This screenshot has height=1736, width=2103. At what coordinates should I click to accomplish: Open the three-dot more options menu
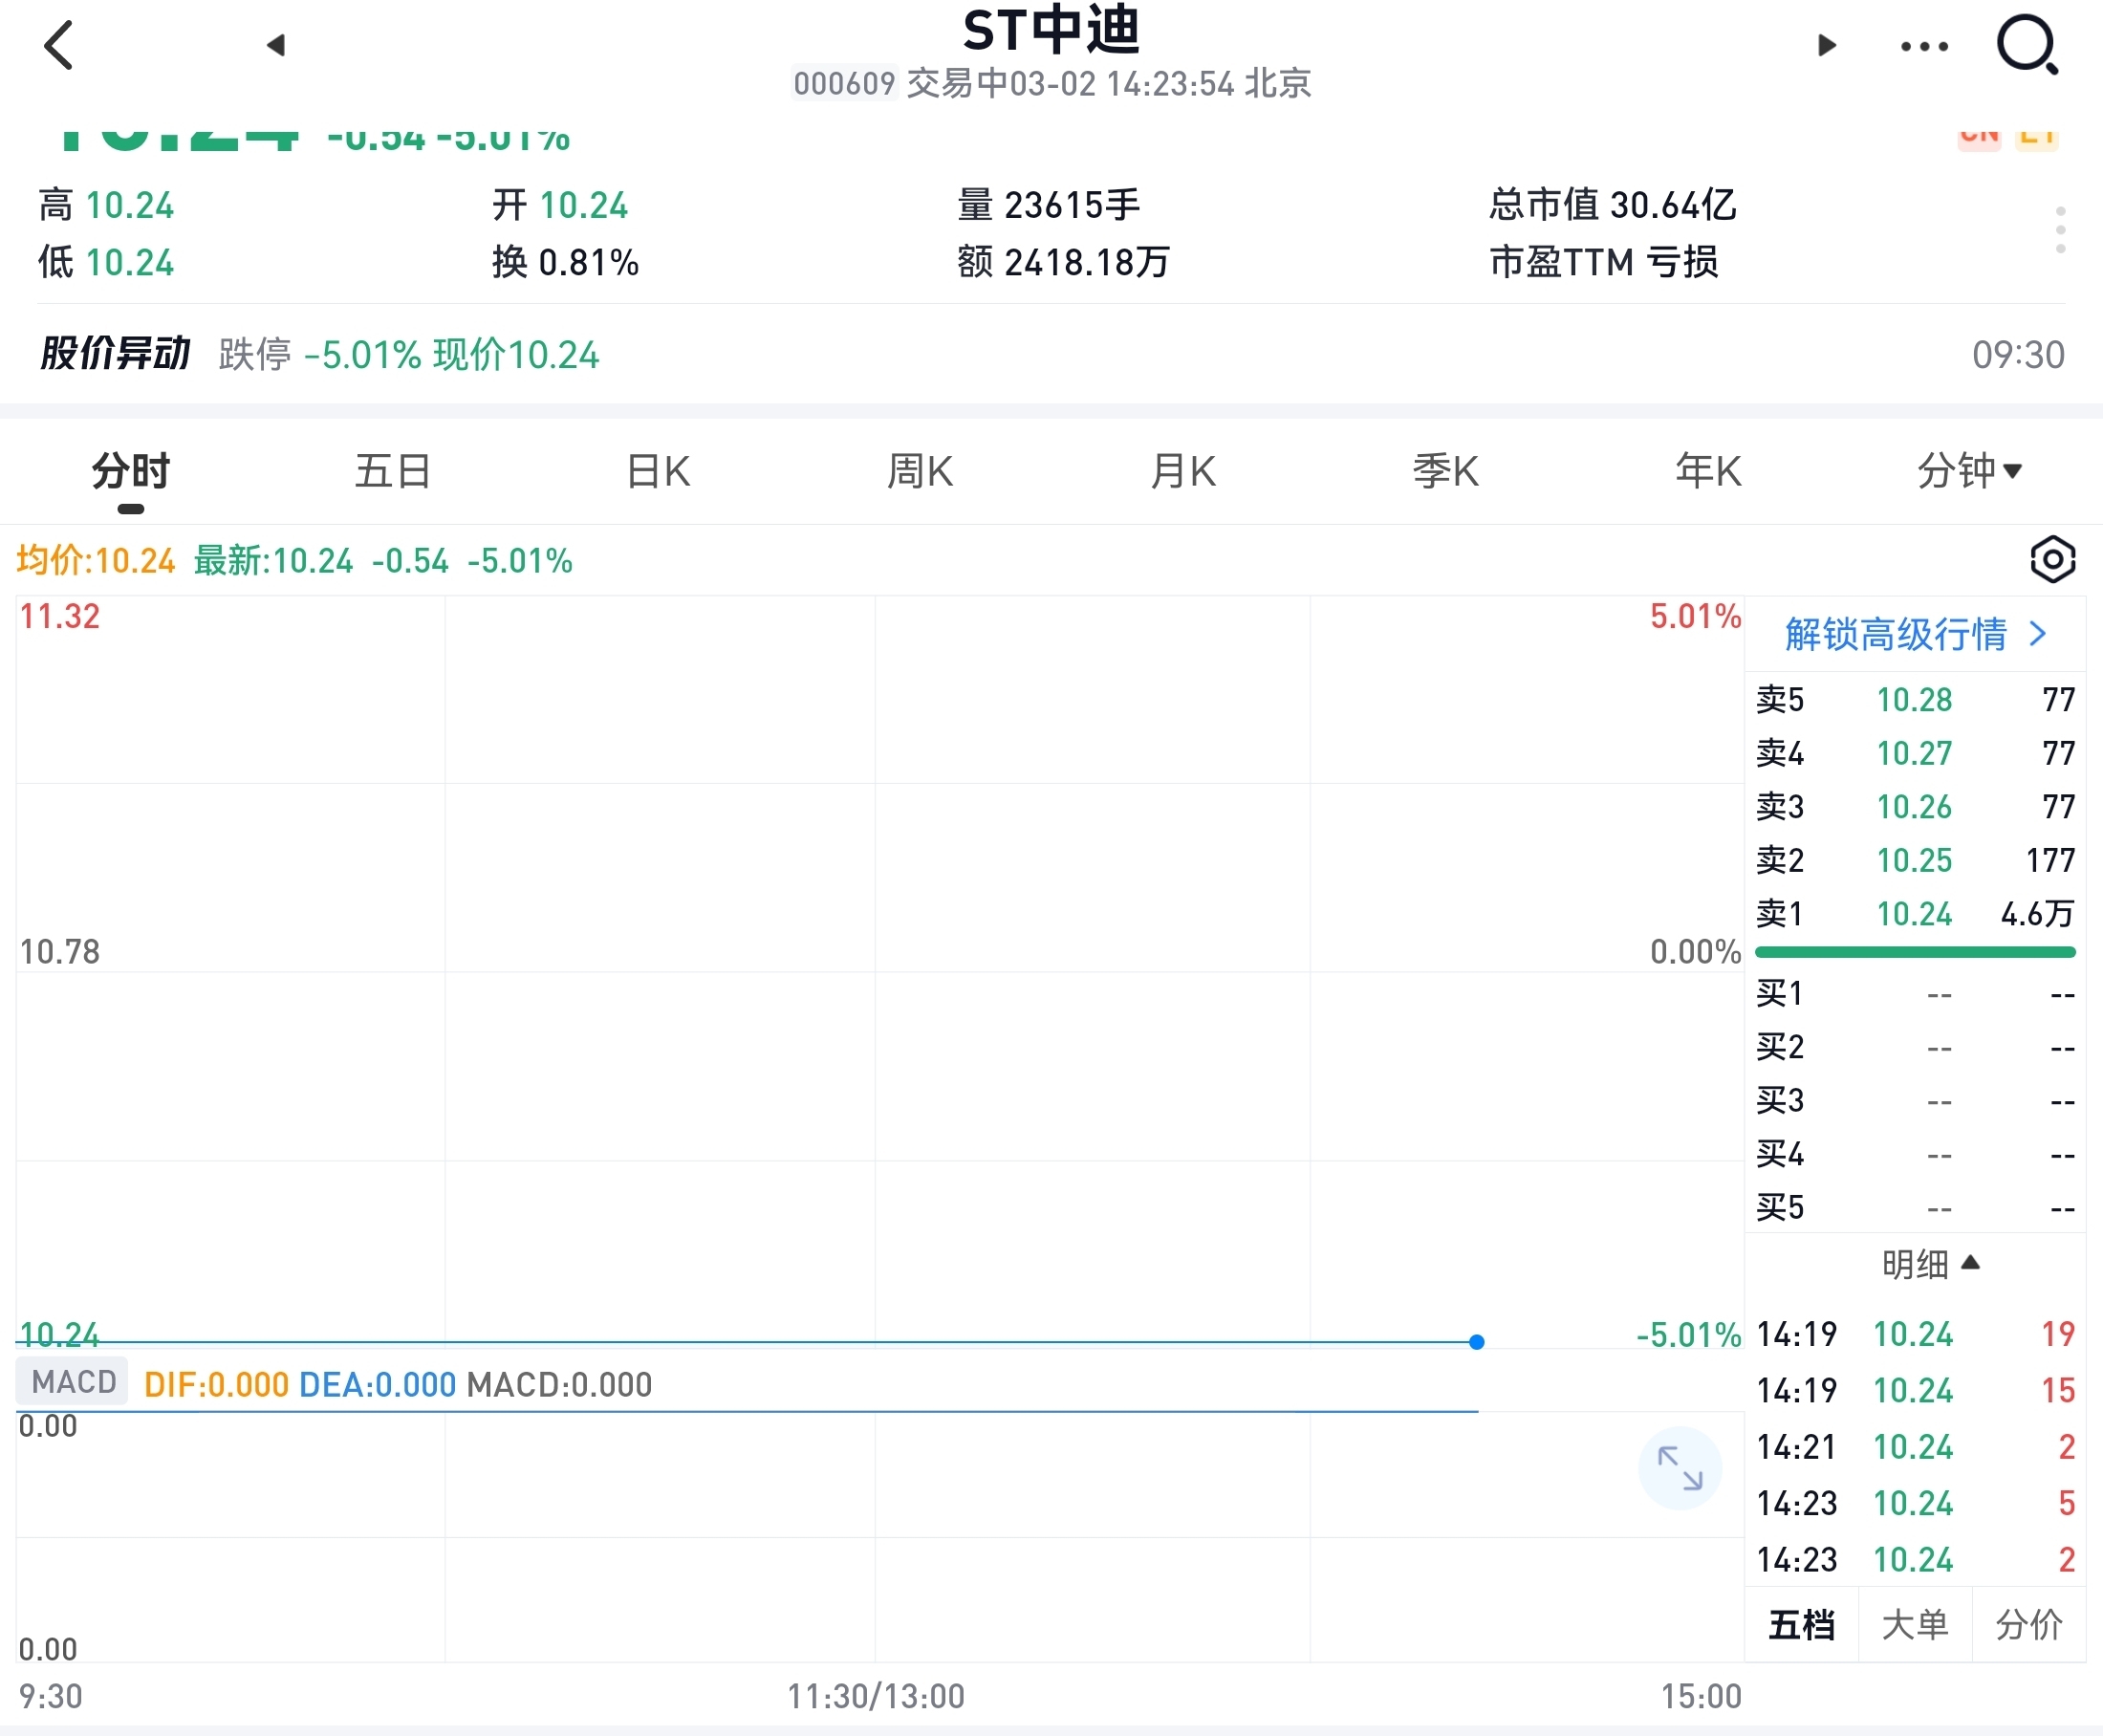coord(1923,46)
